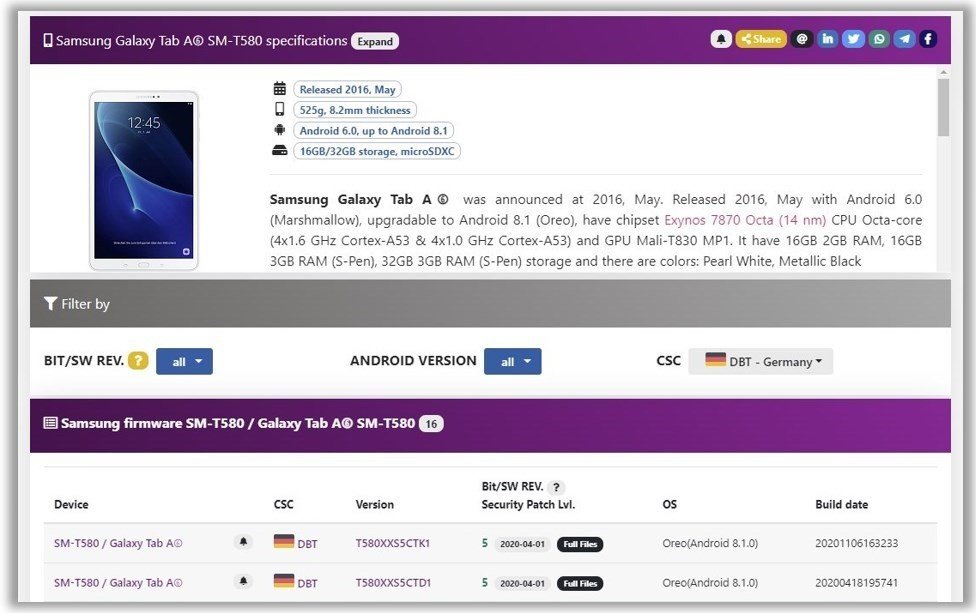Open the Android Version 'all' dropdown
This screenshot has height=613, width=976.
(512, 362)
